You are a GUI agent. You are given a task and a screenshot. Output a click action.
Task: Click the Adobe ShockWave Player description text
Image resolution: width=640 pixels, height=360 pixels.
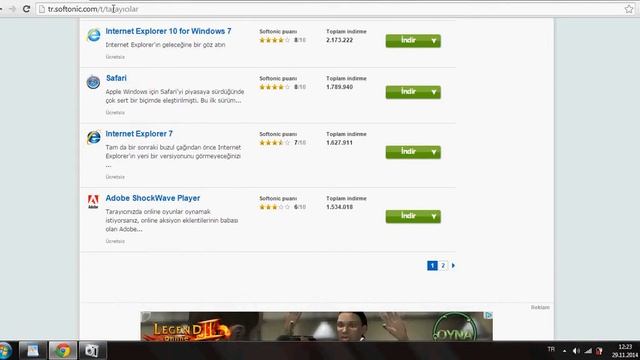(172, 220)
